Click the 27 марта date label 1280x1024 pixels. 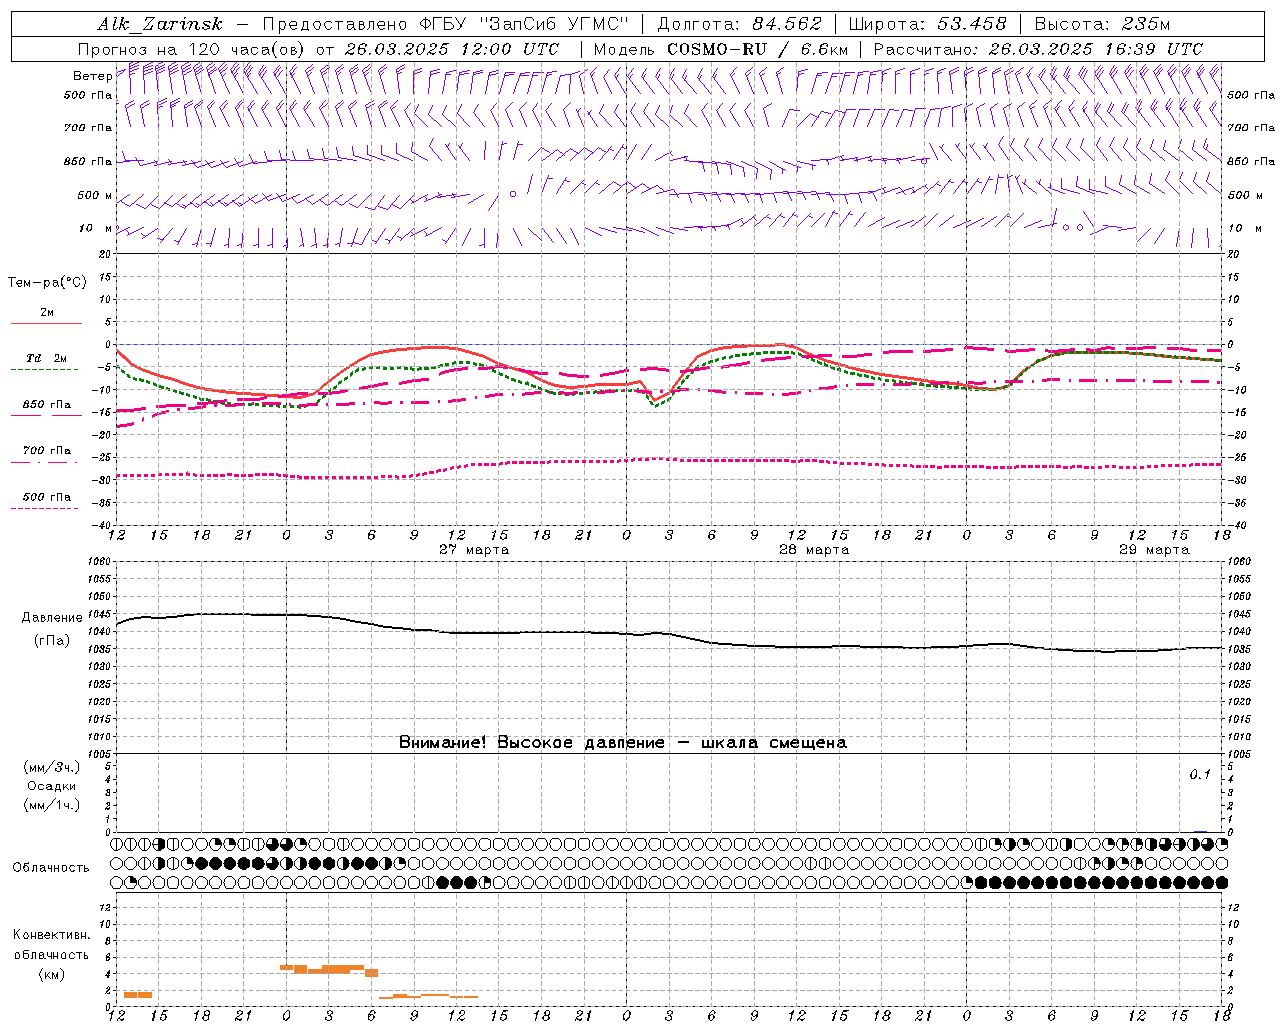point(474,550)
